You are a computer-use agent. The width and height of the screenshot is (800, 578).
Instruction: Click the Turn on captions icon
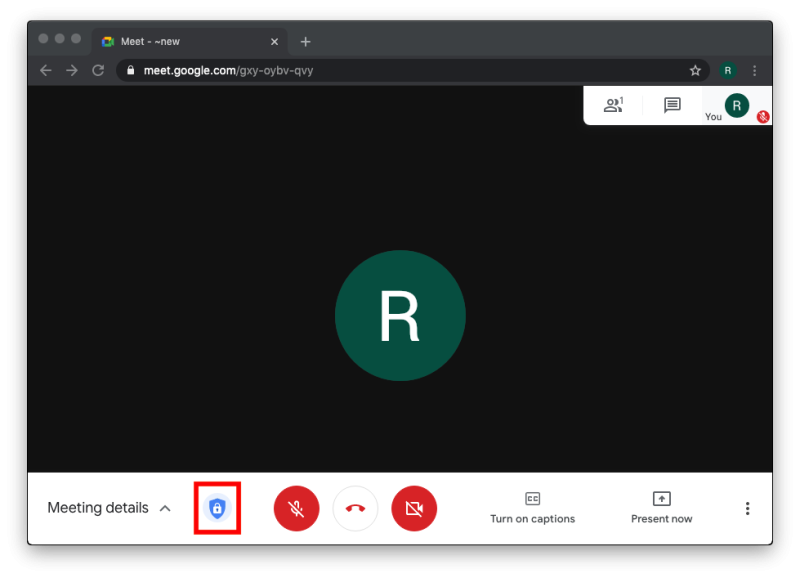532,500
